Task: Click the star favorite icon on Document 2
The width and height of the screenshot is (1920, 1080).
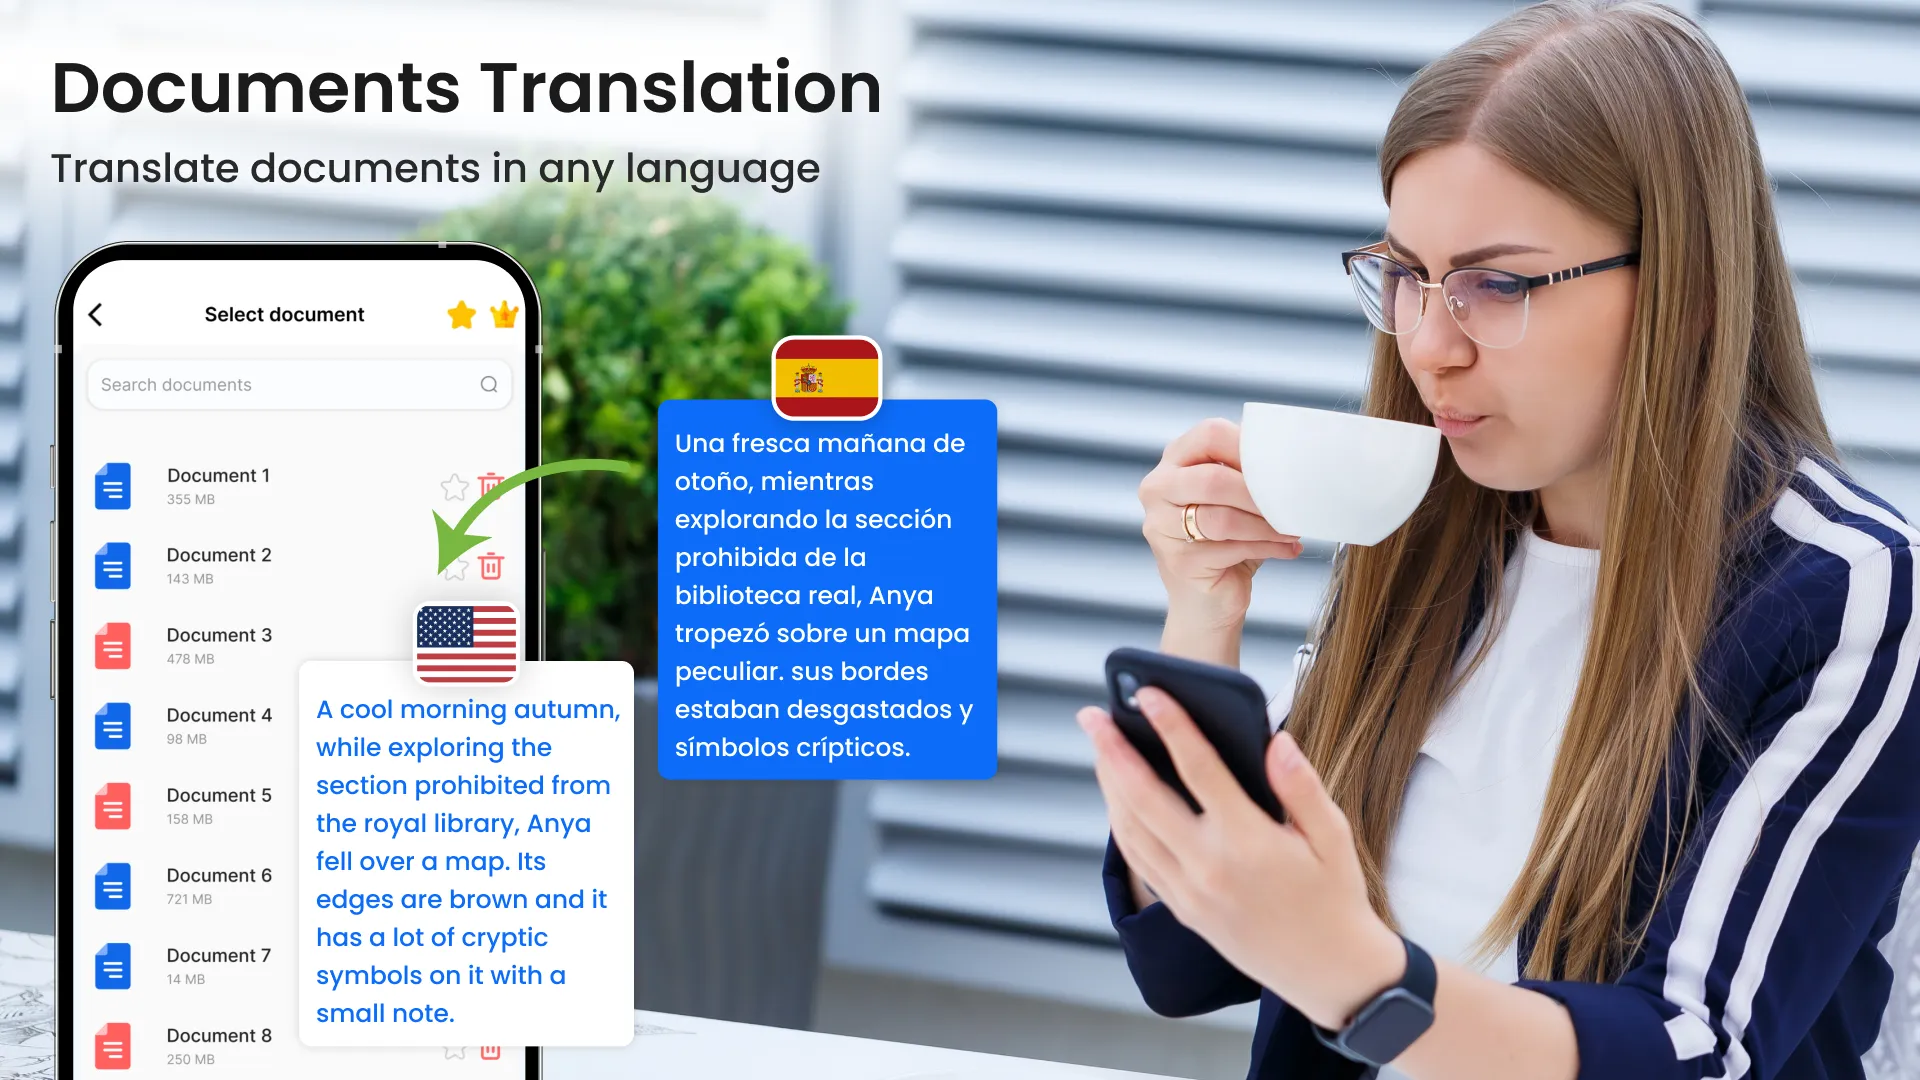Action: 452,564
